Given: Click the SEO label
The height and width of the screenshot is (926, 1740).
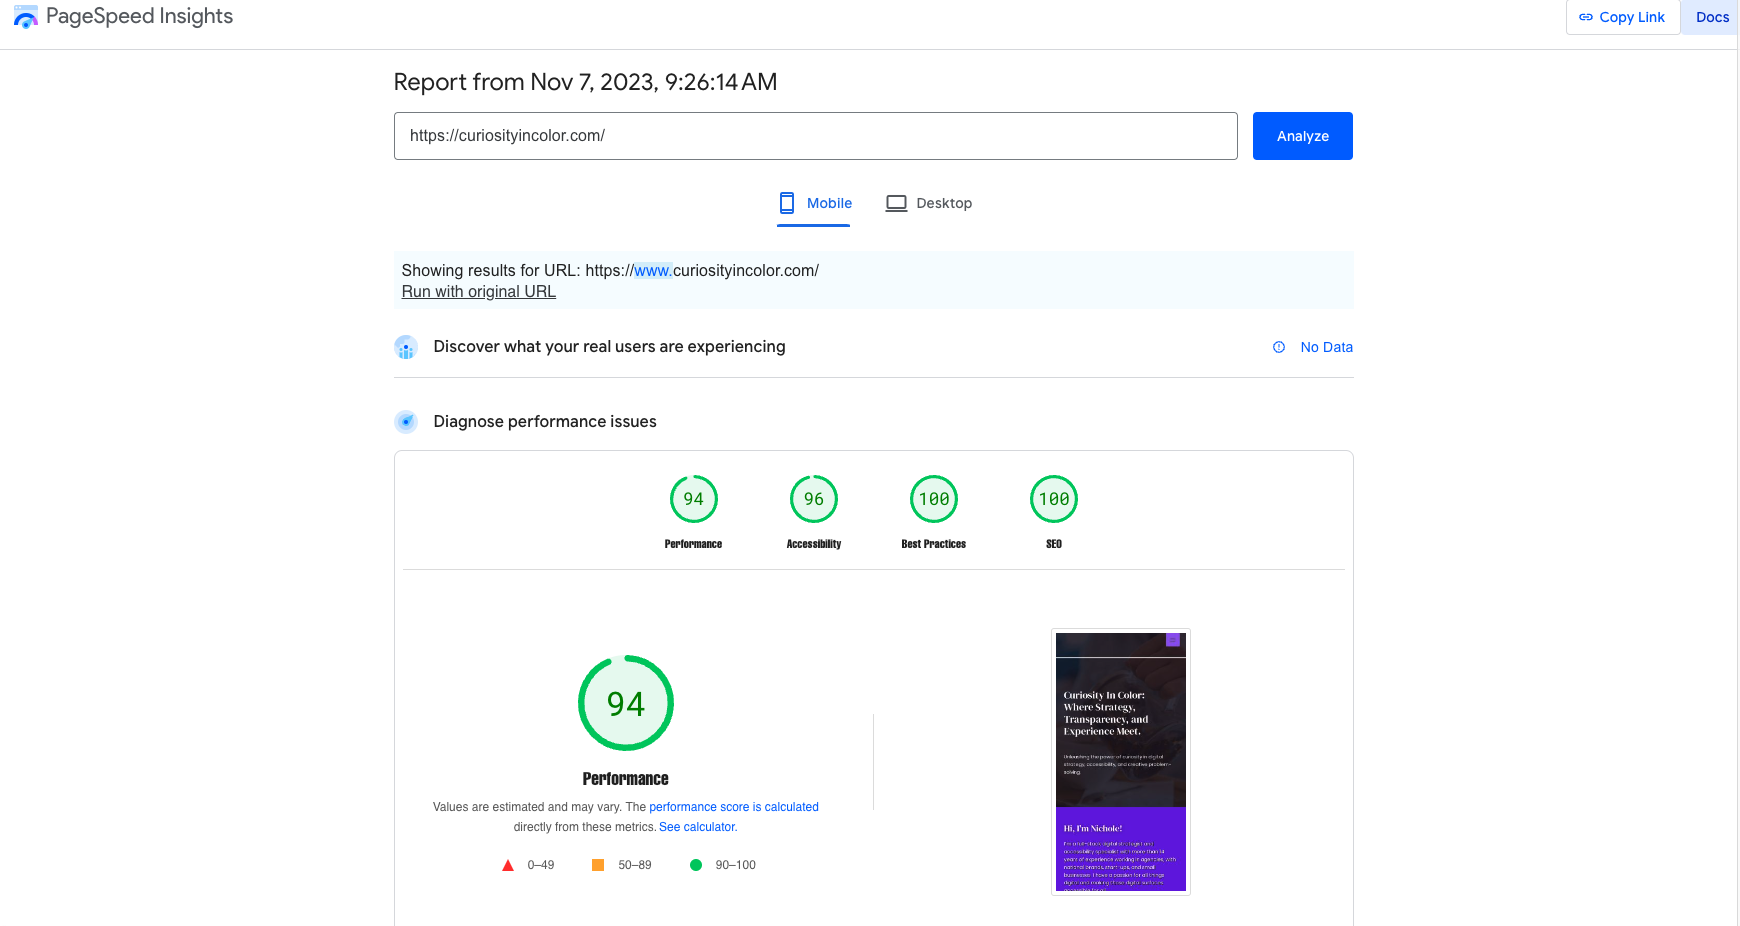Looking at the screenshot, I should 1054,544.
